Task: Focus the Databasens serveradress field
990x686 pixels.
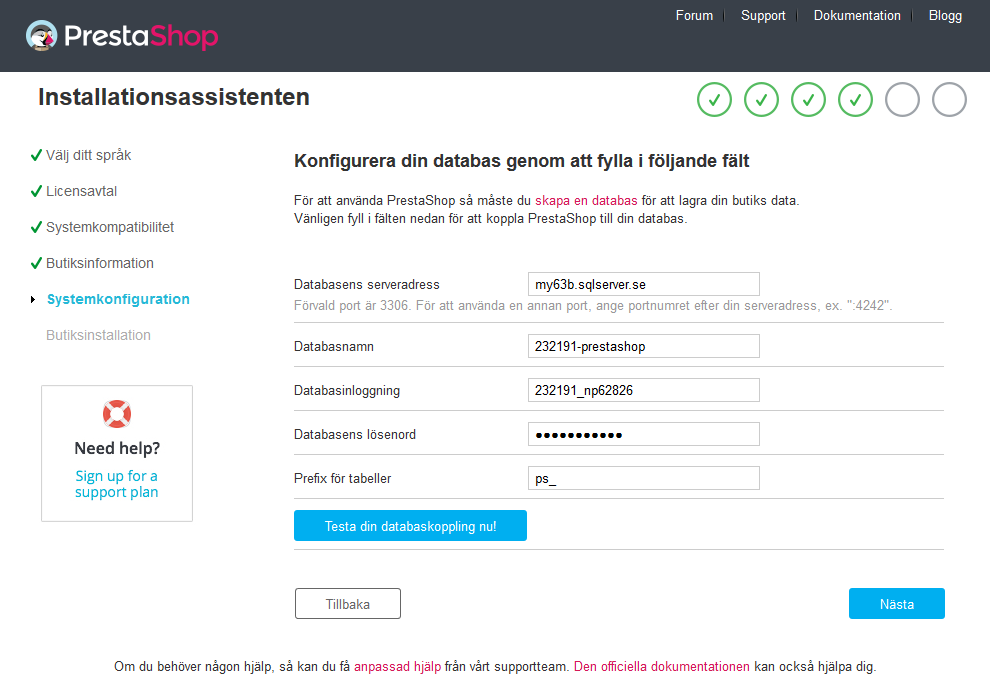Action: click(x=643, y=284)
